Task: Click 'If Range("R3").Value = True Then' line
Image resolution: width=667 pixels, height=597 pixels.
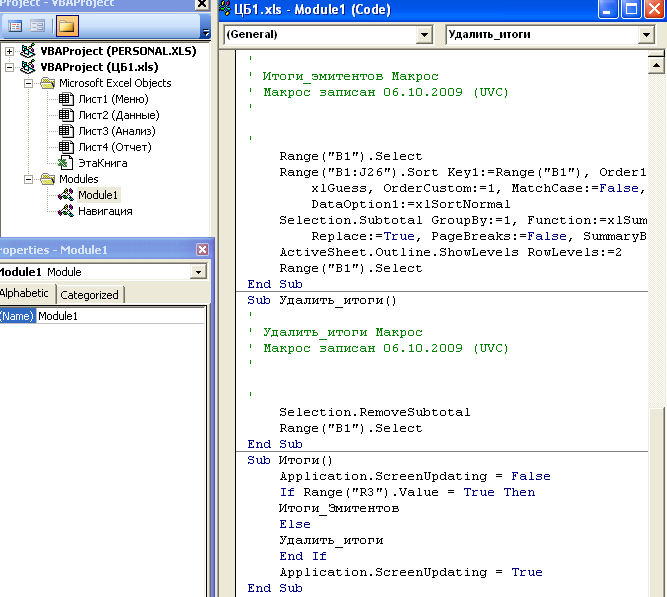Action: click(x=407, y=492)
